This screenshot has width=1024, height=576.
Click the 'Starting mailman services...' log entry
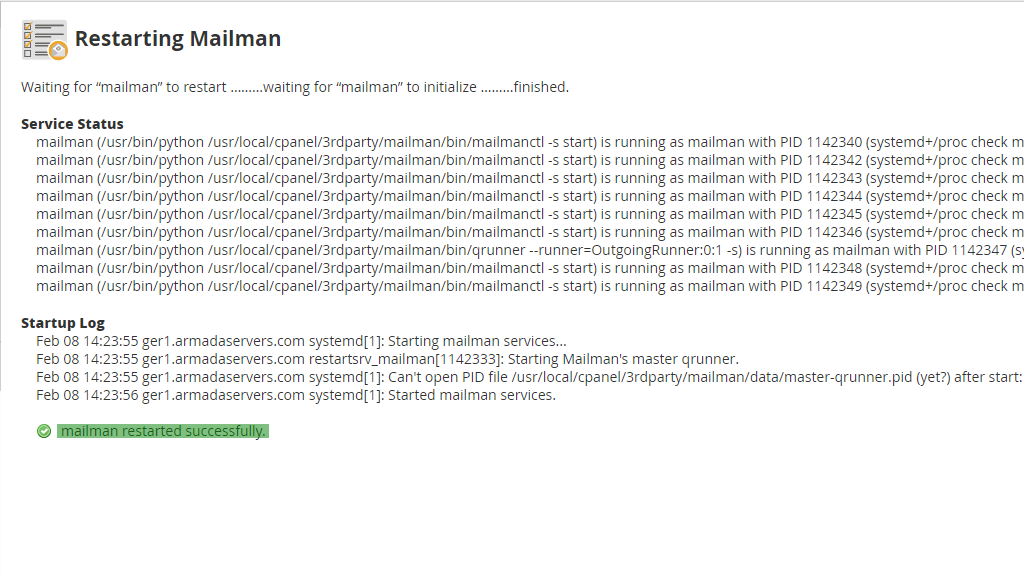[x=301, y=341]
